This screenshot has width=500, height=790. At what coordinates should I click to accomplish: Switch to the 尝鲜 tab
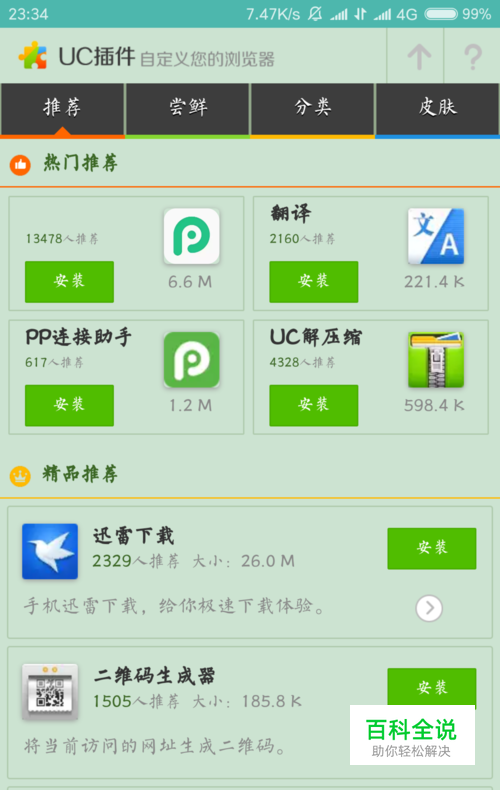187,110
